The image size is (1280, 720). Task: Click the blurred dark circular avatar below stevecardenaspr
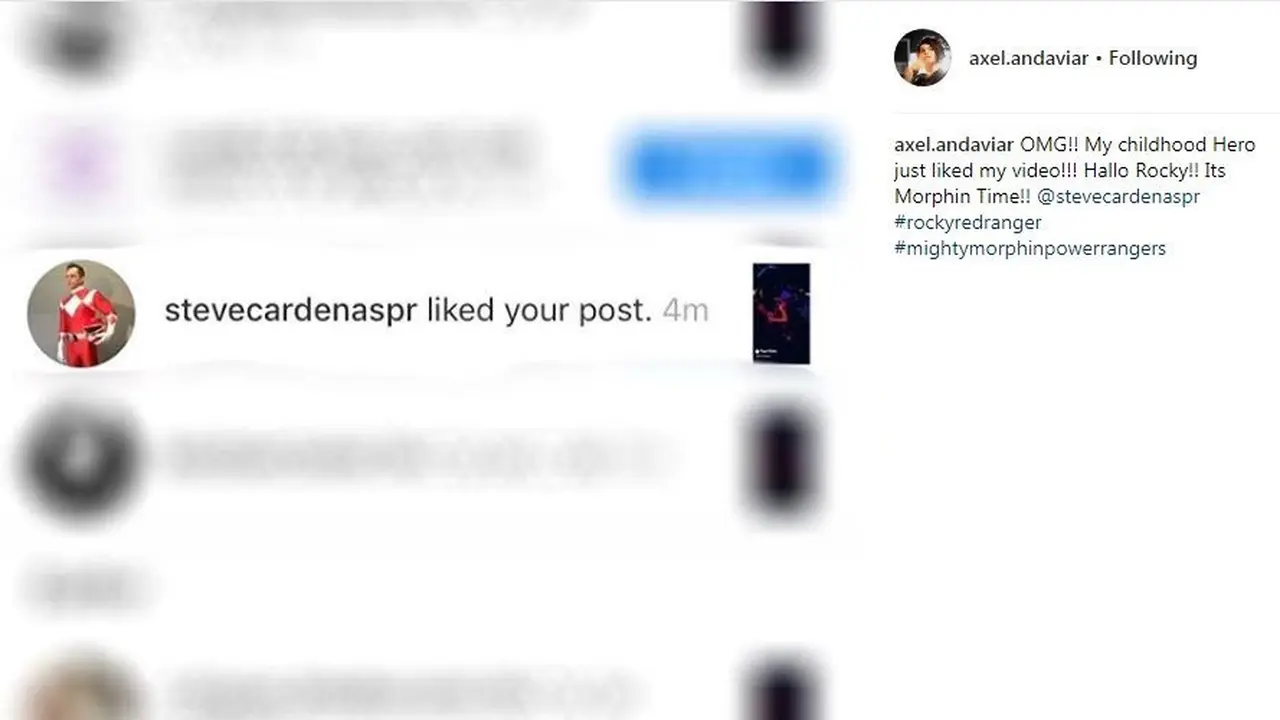coord(80,460)
